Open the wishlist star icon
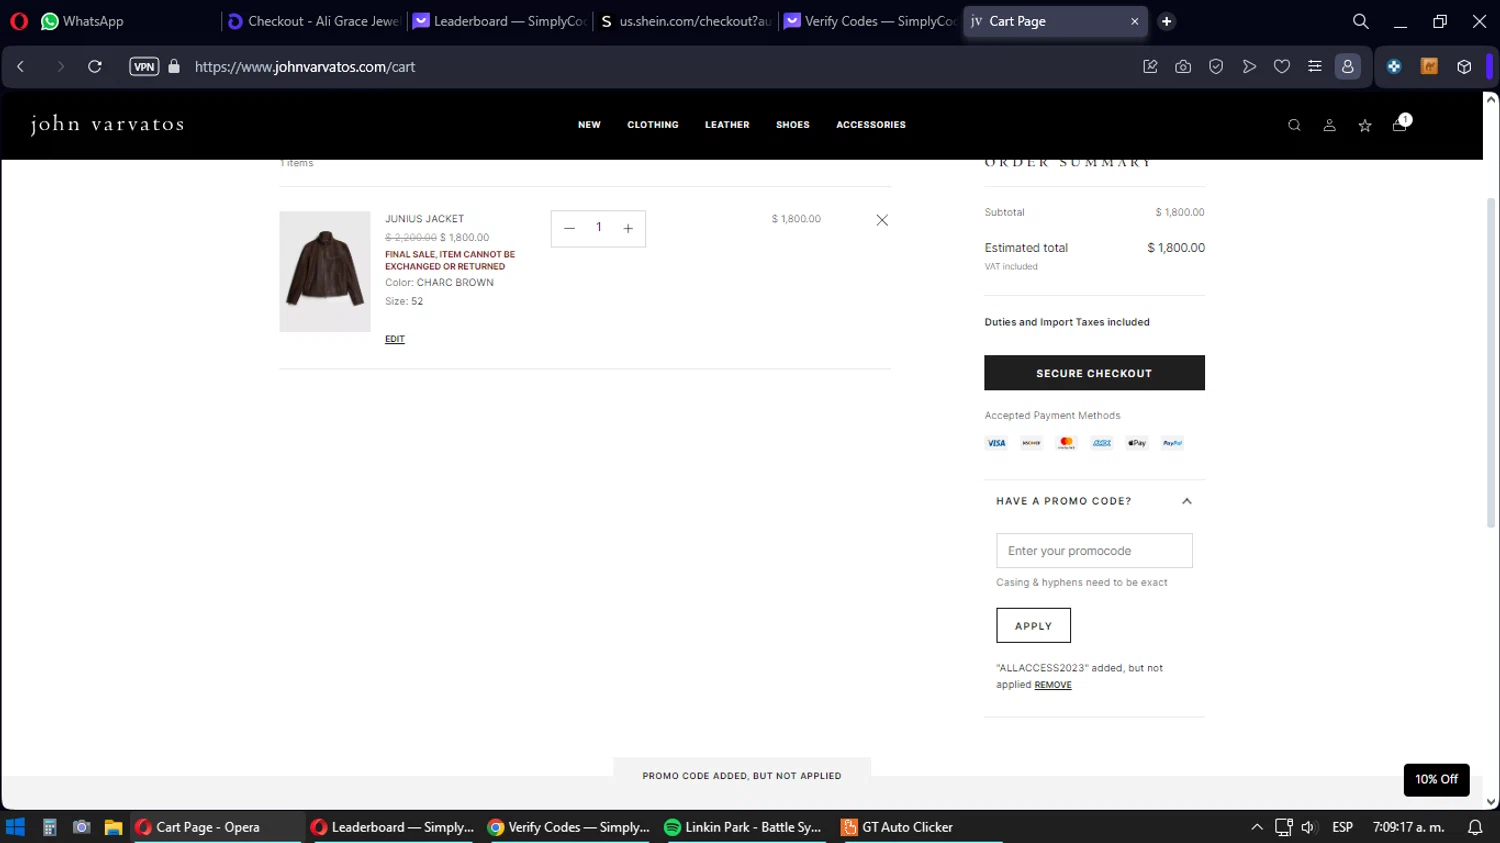The width and height of the screenshot is (1500, 843). pyautogui.click(x=1365, y=125)
